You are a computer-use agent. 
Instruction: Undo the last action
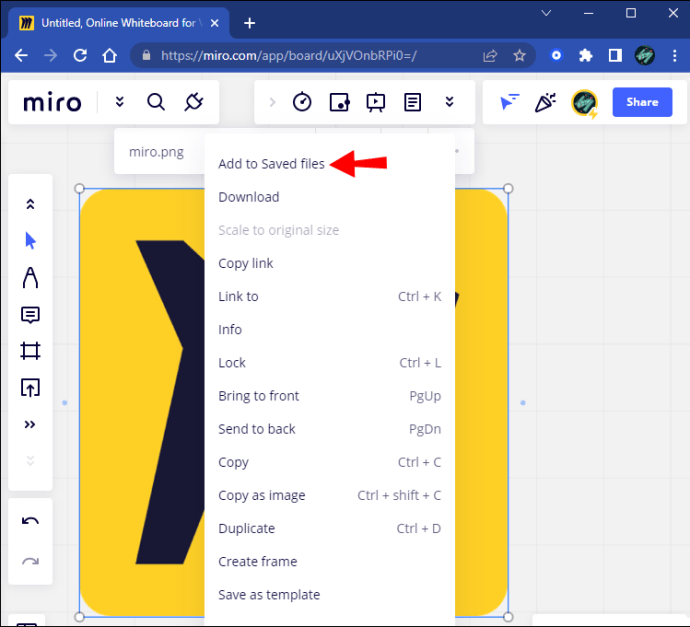pyautogui.click(x=30, y=521)
